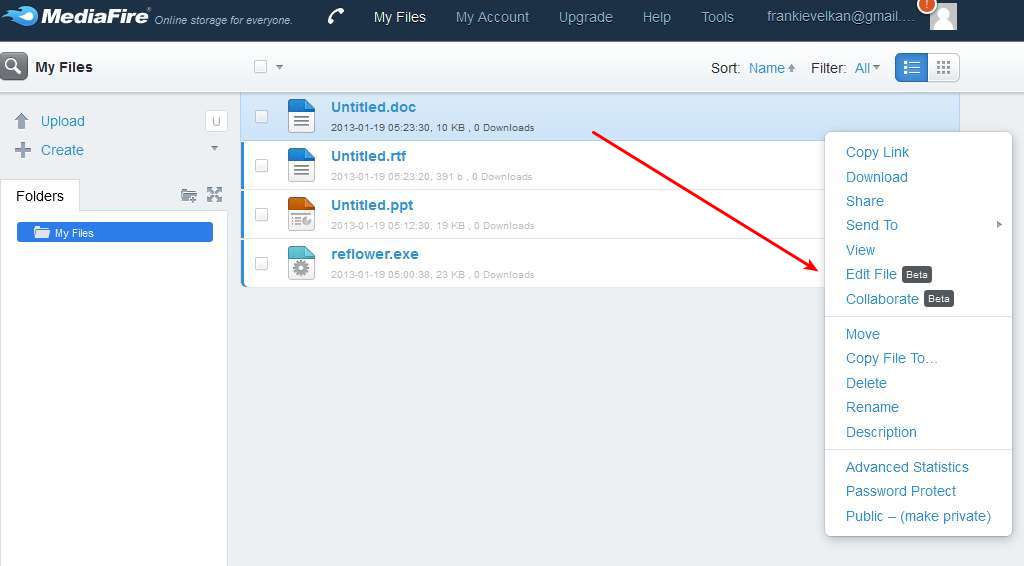Click the My Files page heading
Viewport: 1024px width, 566px height.
click(64, 67)
